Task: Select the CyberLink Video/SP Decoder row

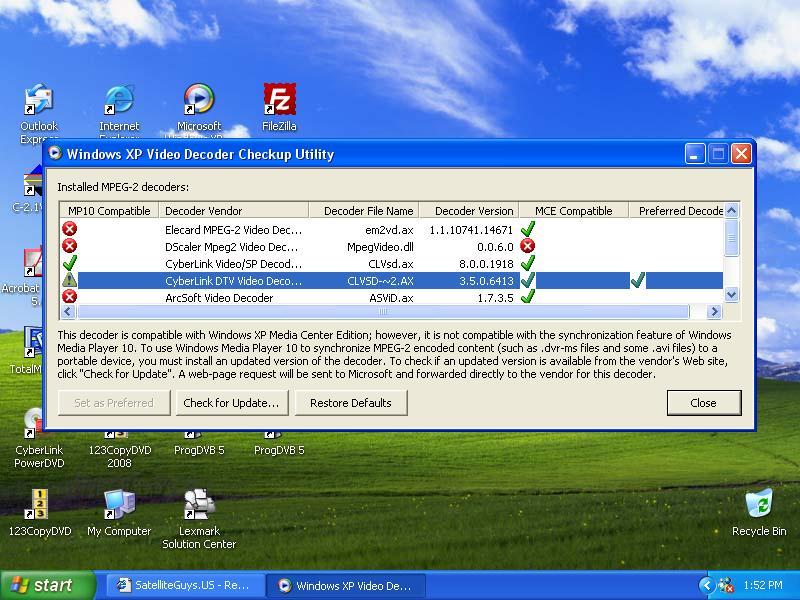Action: click(391, 264)
